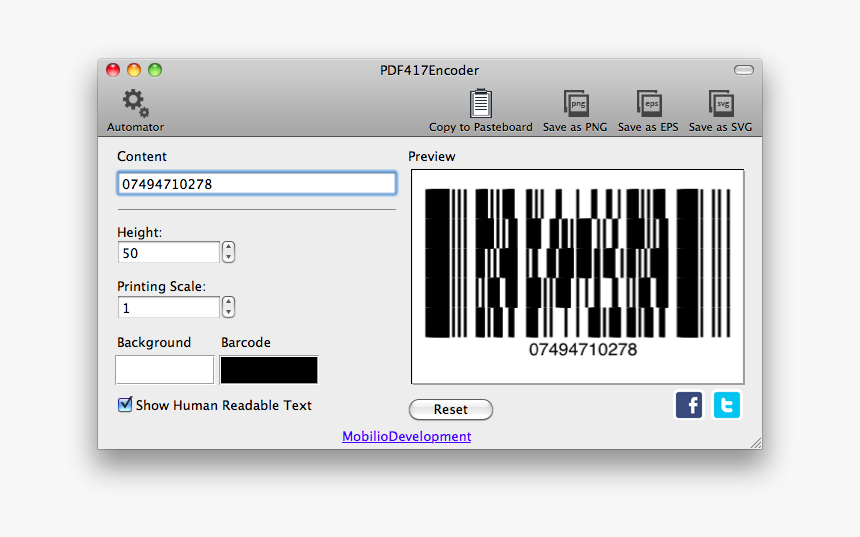Increase Printing Scale with the up arrow
The height and width of the screenshot is (537, 860).
point(229,302)
